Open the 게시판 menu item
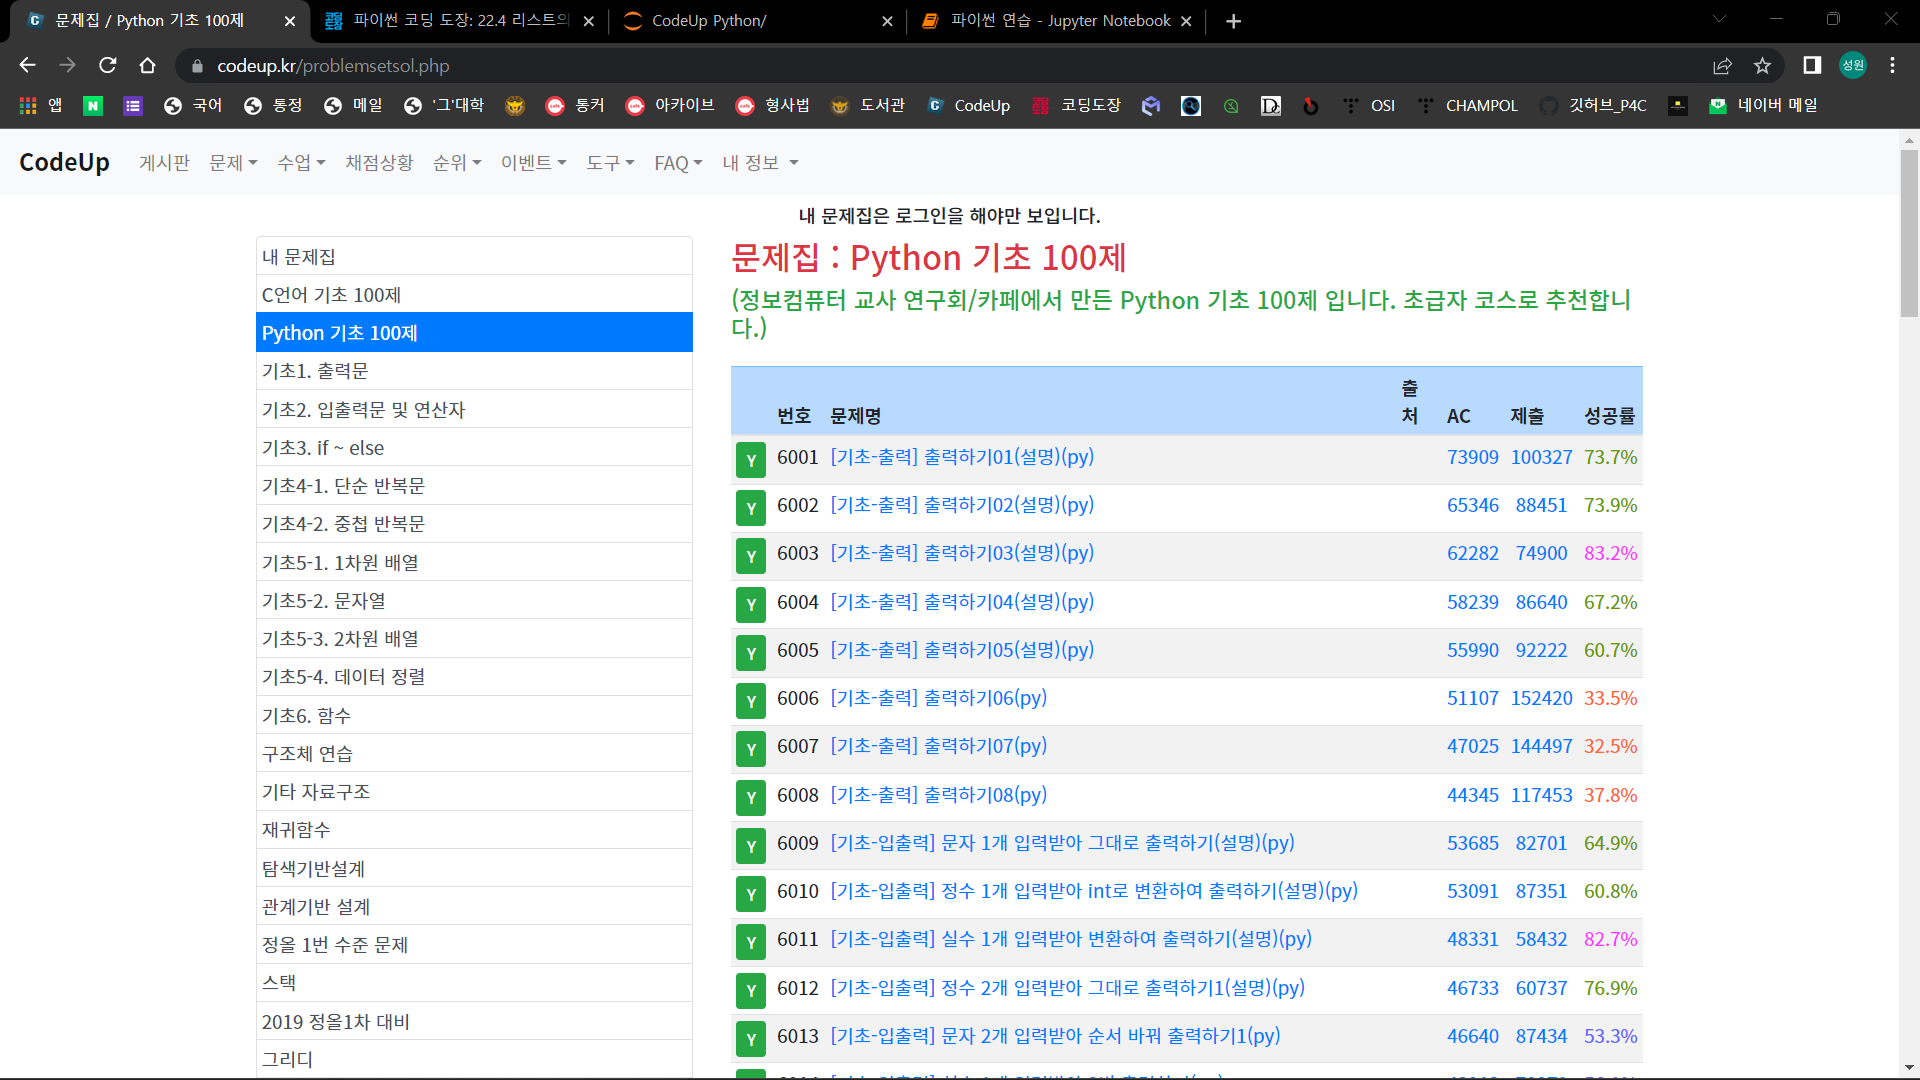The height and width of the screenshot is (1080, 1920). click(x=164, y=162)
